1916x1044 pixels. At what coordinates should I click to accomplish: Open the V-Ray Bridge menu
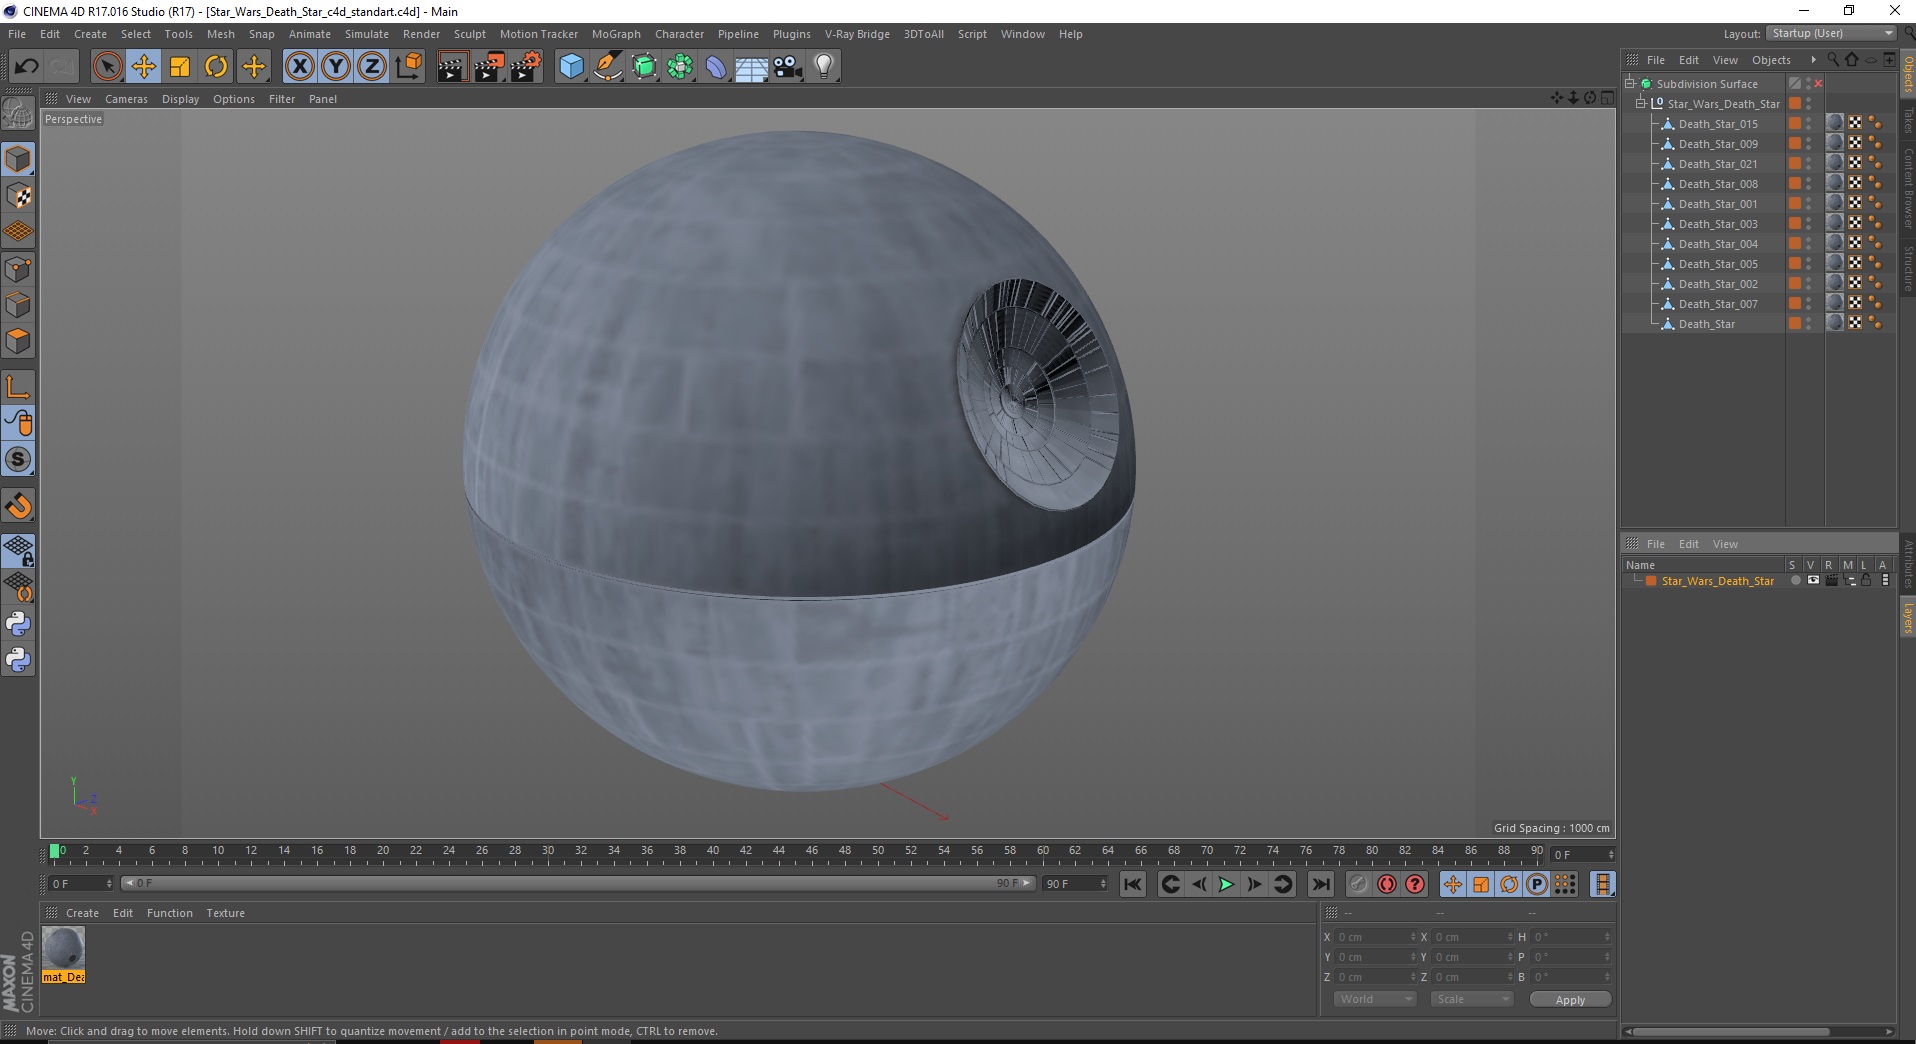857,34
